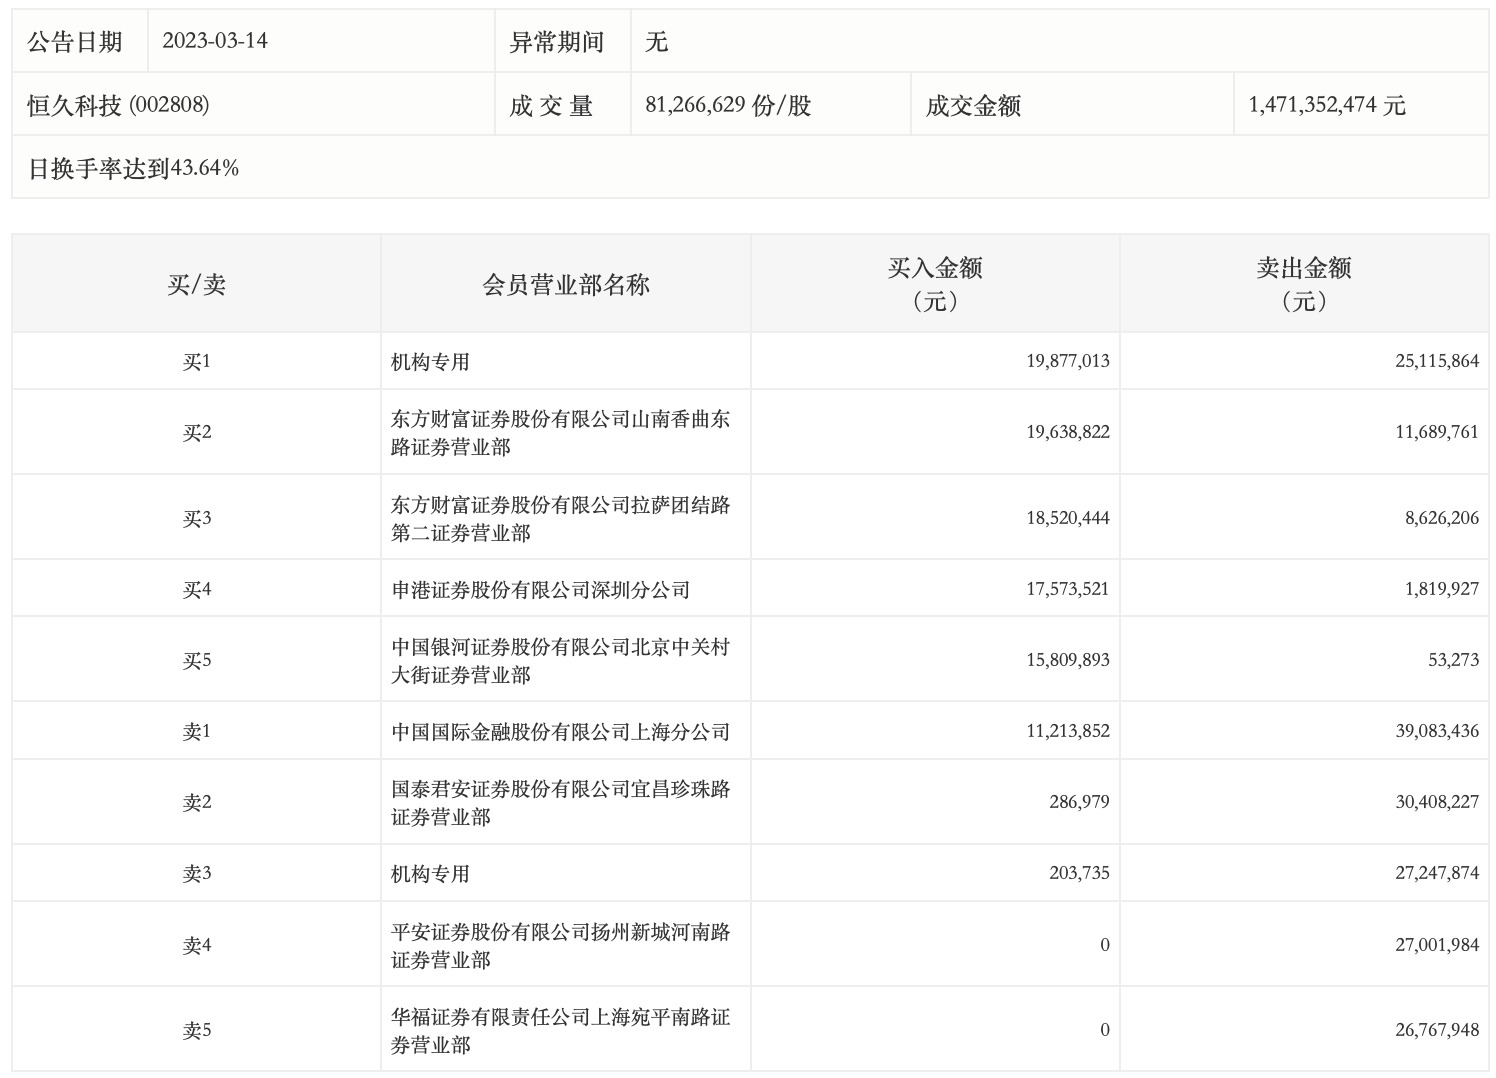Image resolution: width=1496 pixels, height=1078 pixels.
Task: Click sell amount 27,247,874
Action: tap(1437, 873)
